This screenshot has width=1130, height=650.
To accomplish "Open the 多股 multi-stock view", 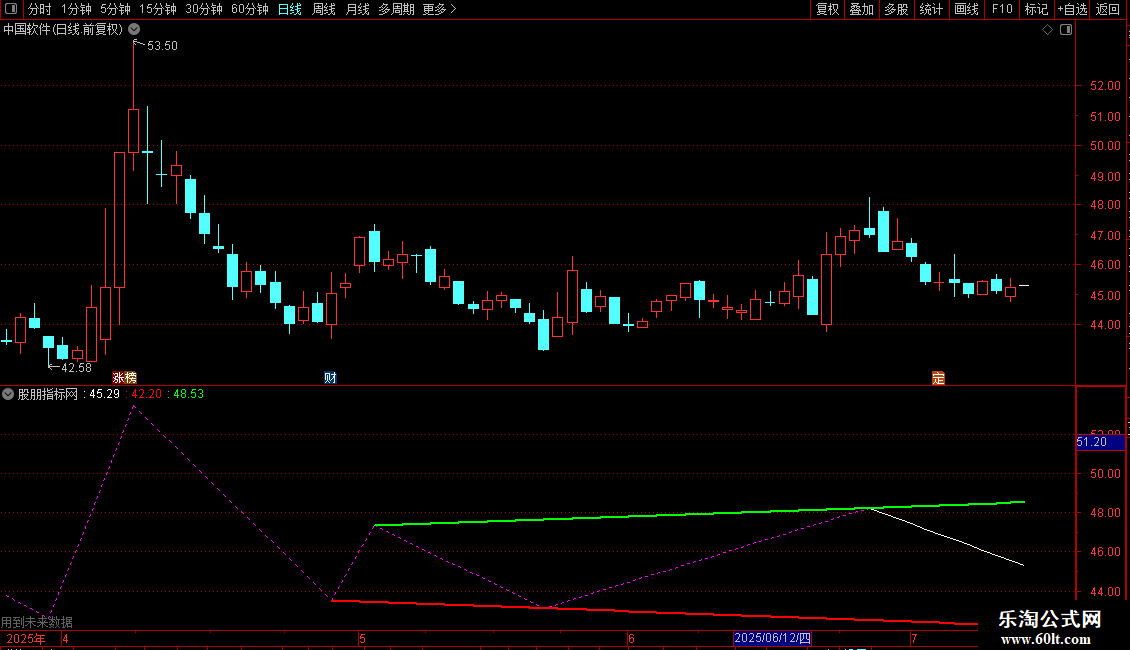I will pyautogui.click(x=896, y=9).
